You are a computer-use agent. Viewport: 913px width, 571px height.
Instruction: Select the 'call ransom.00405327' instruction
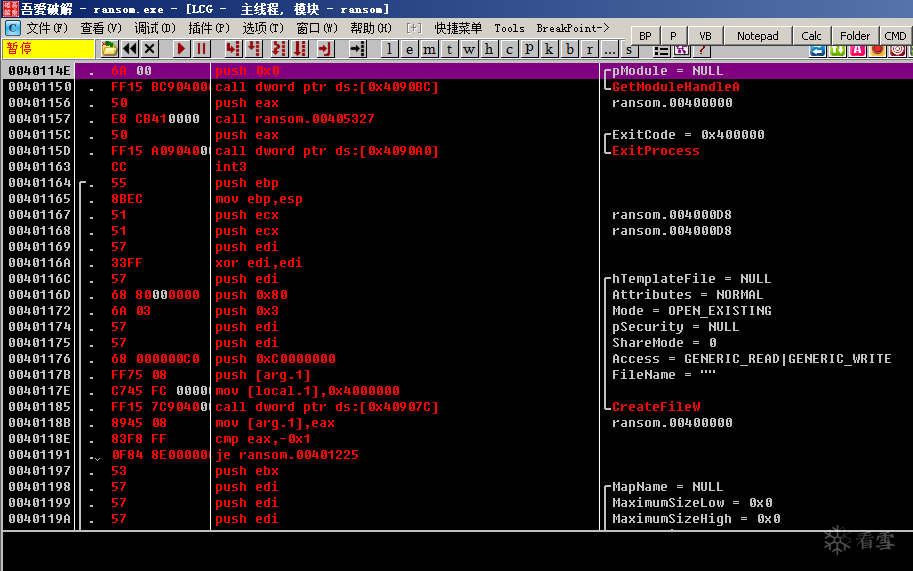[295, 119]
